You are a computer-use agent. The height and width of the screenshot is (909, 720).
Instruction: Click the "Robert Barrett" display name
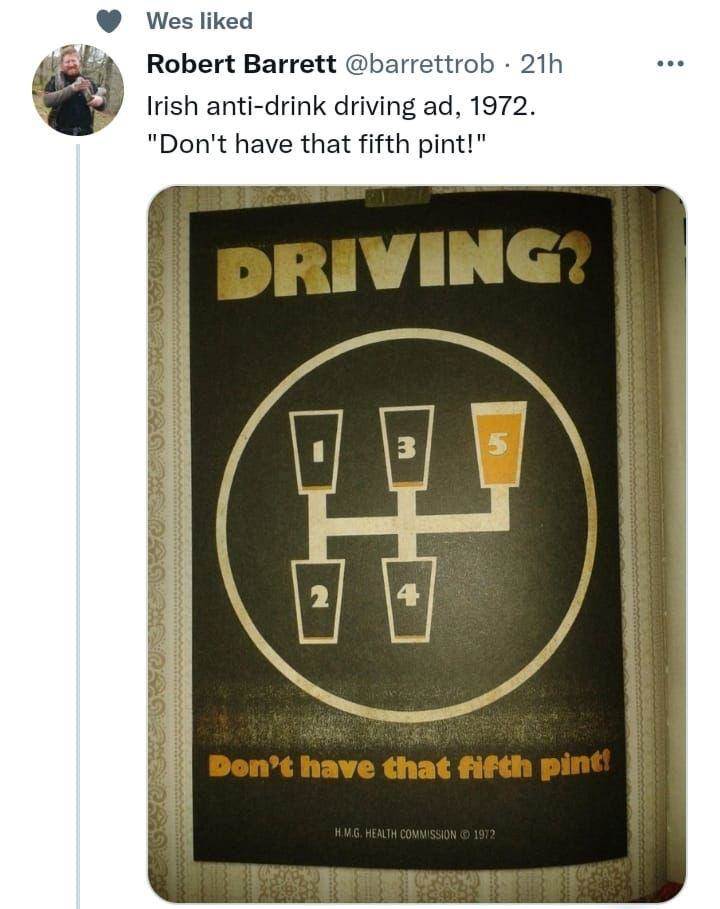241,64
